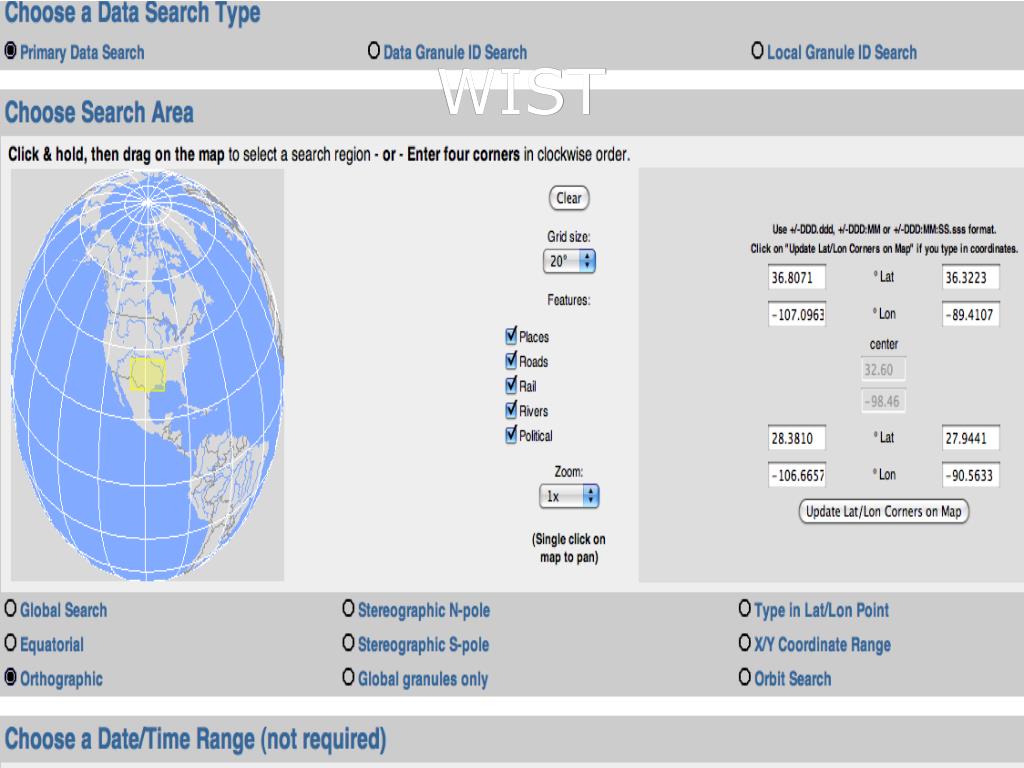This screenshot has width=1024, height=768.
Task: Select the Local Granule ID Search option
Action: coord(757,50)
